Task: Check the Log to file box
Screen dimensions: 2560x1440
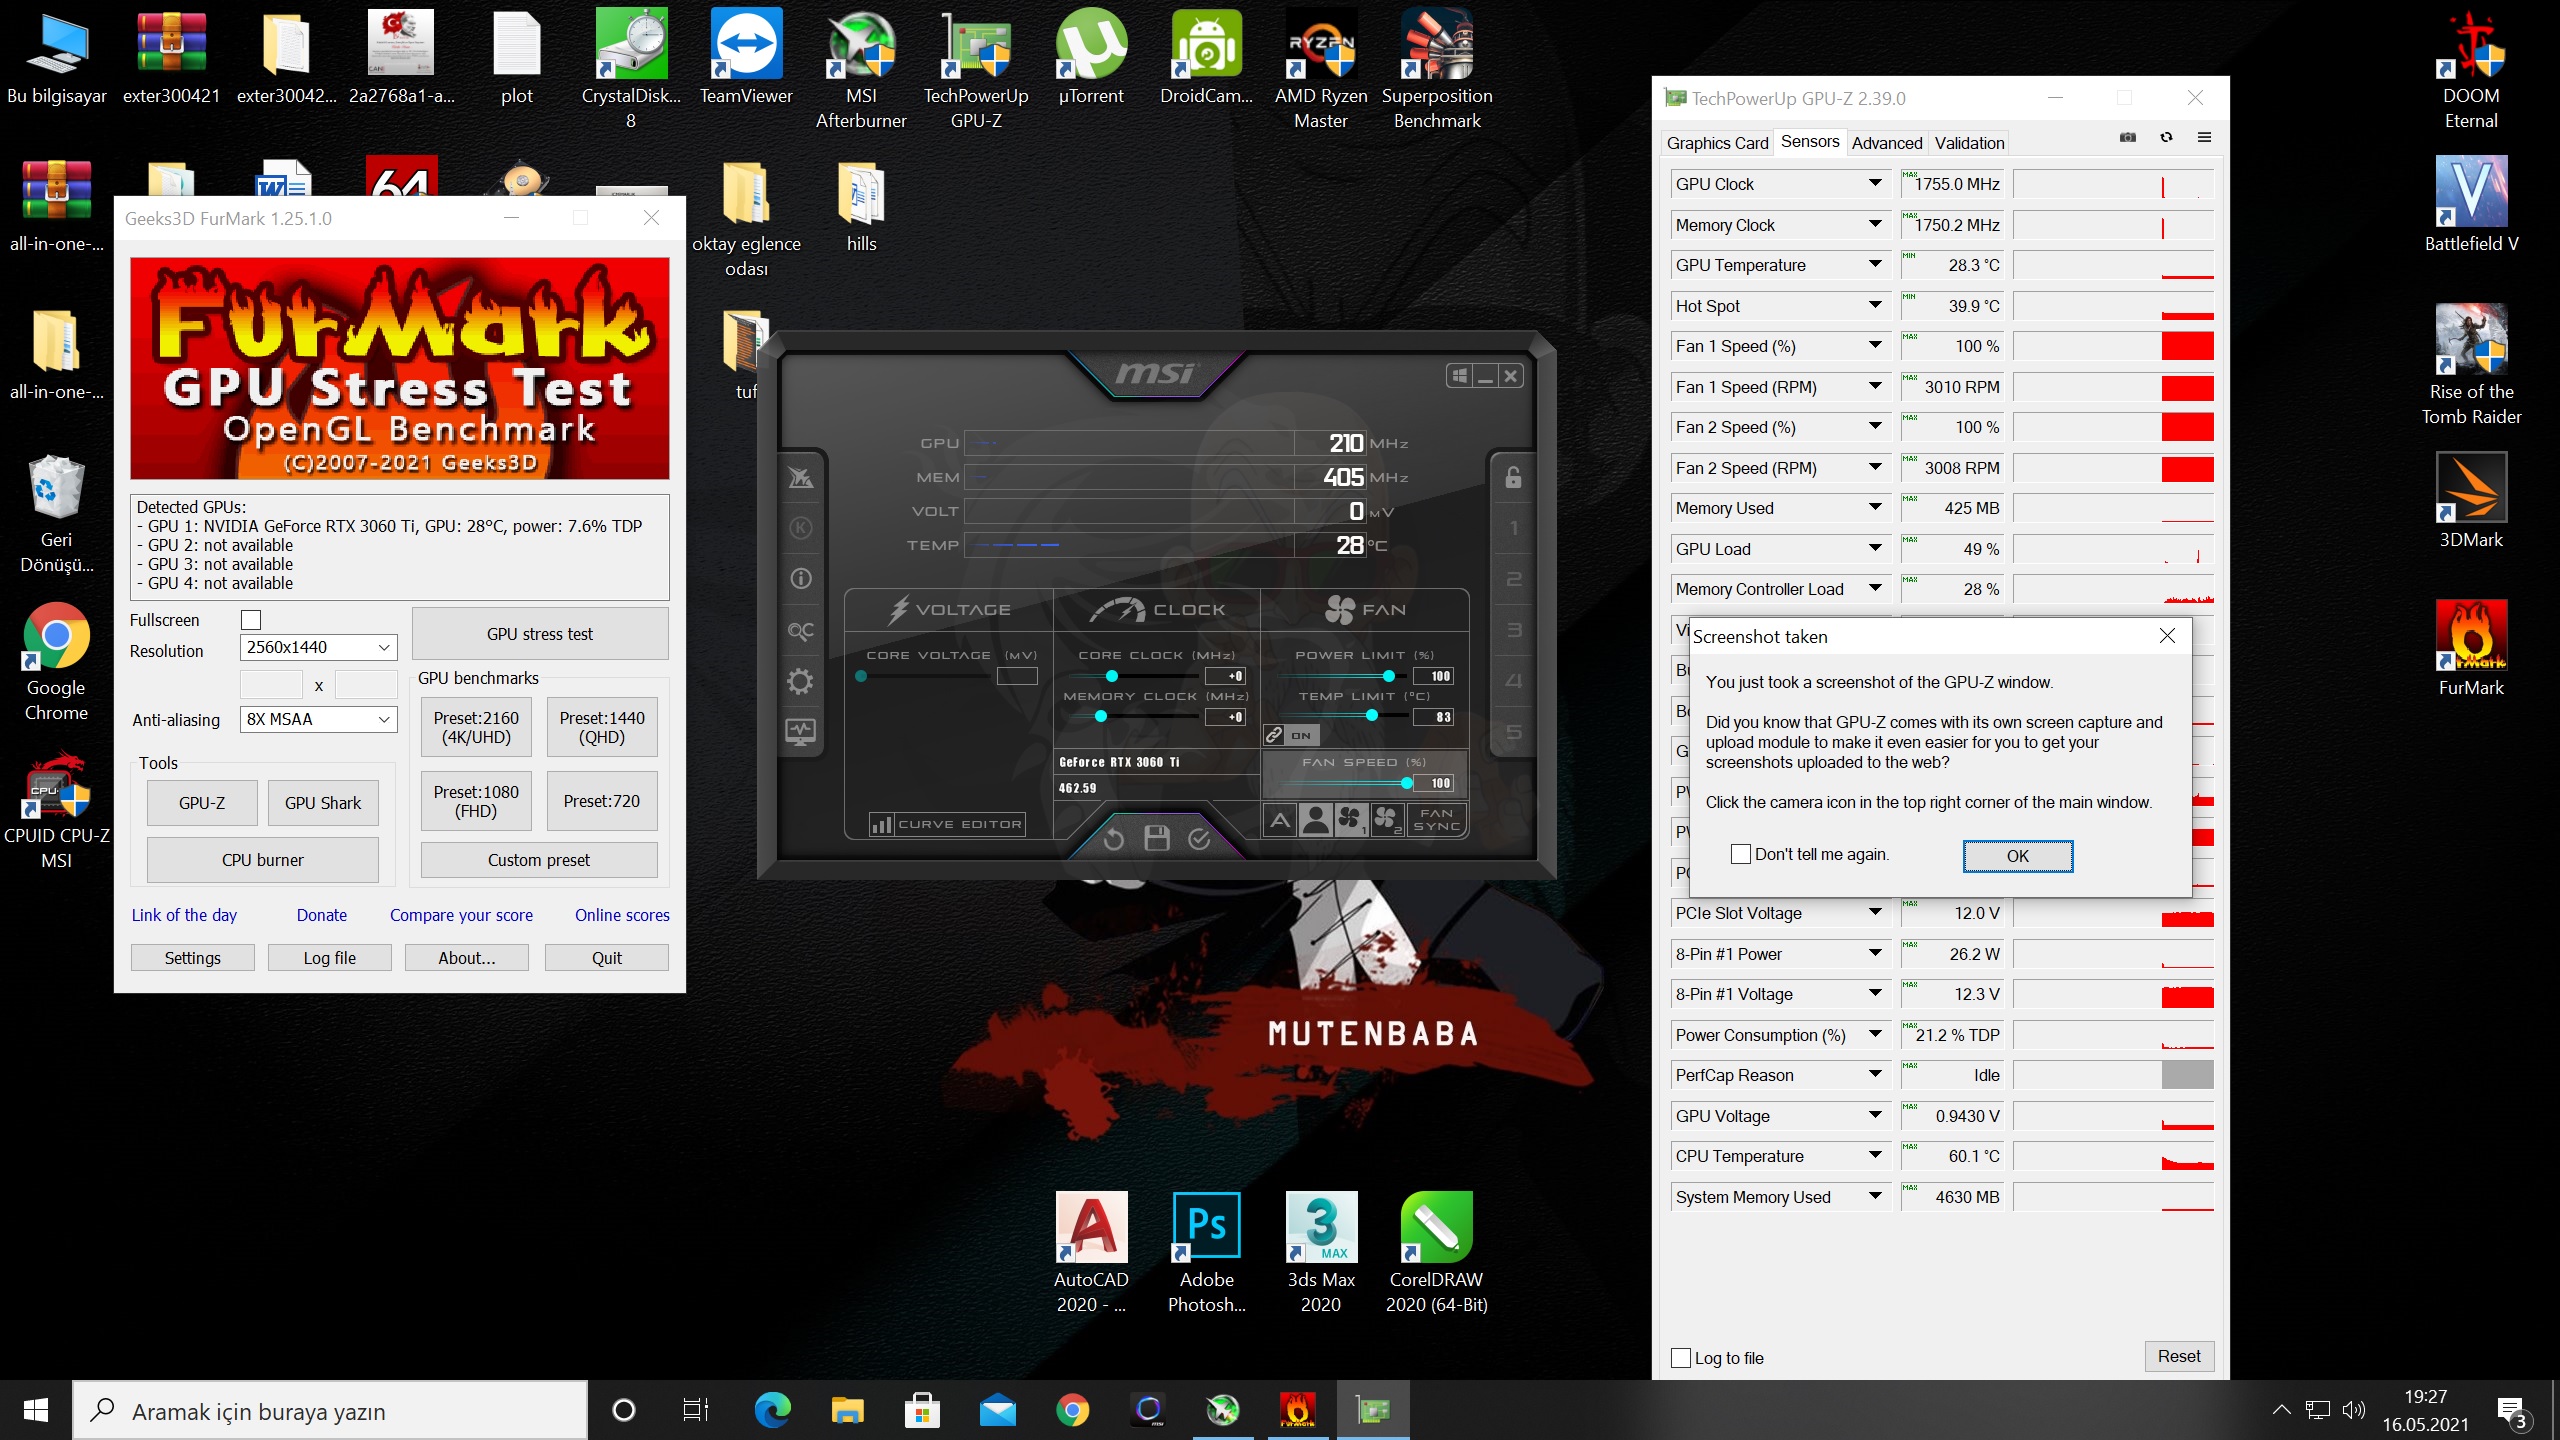Action: [x=1681, y=1358]
